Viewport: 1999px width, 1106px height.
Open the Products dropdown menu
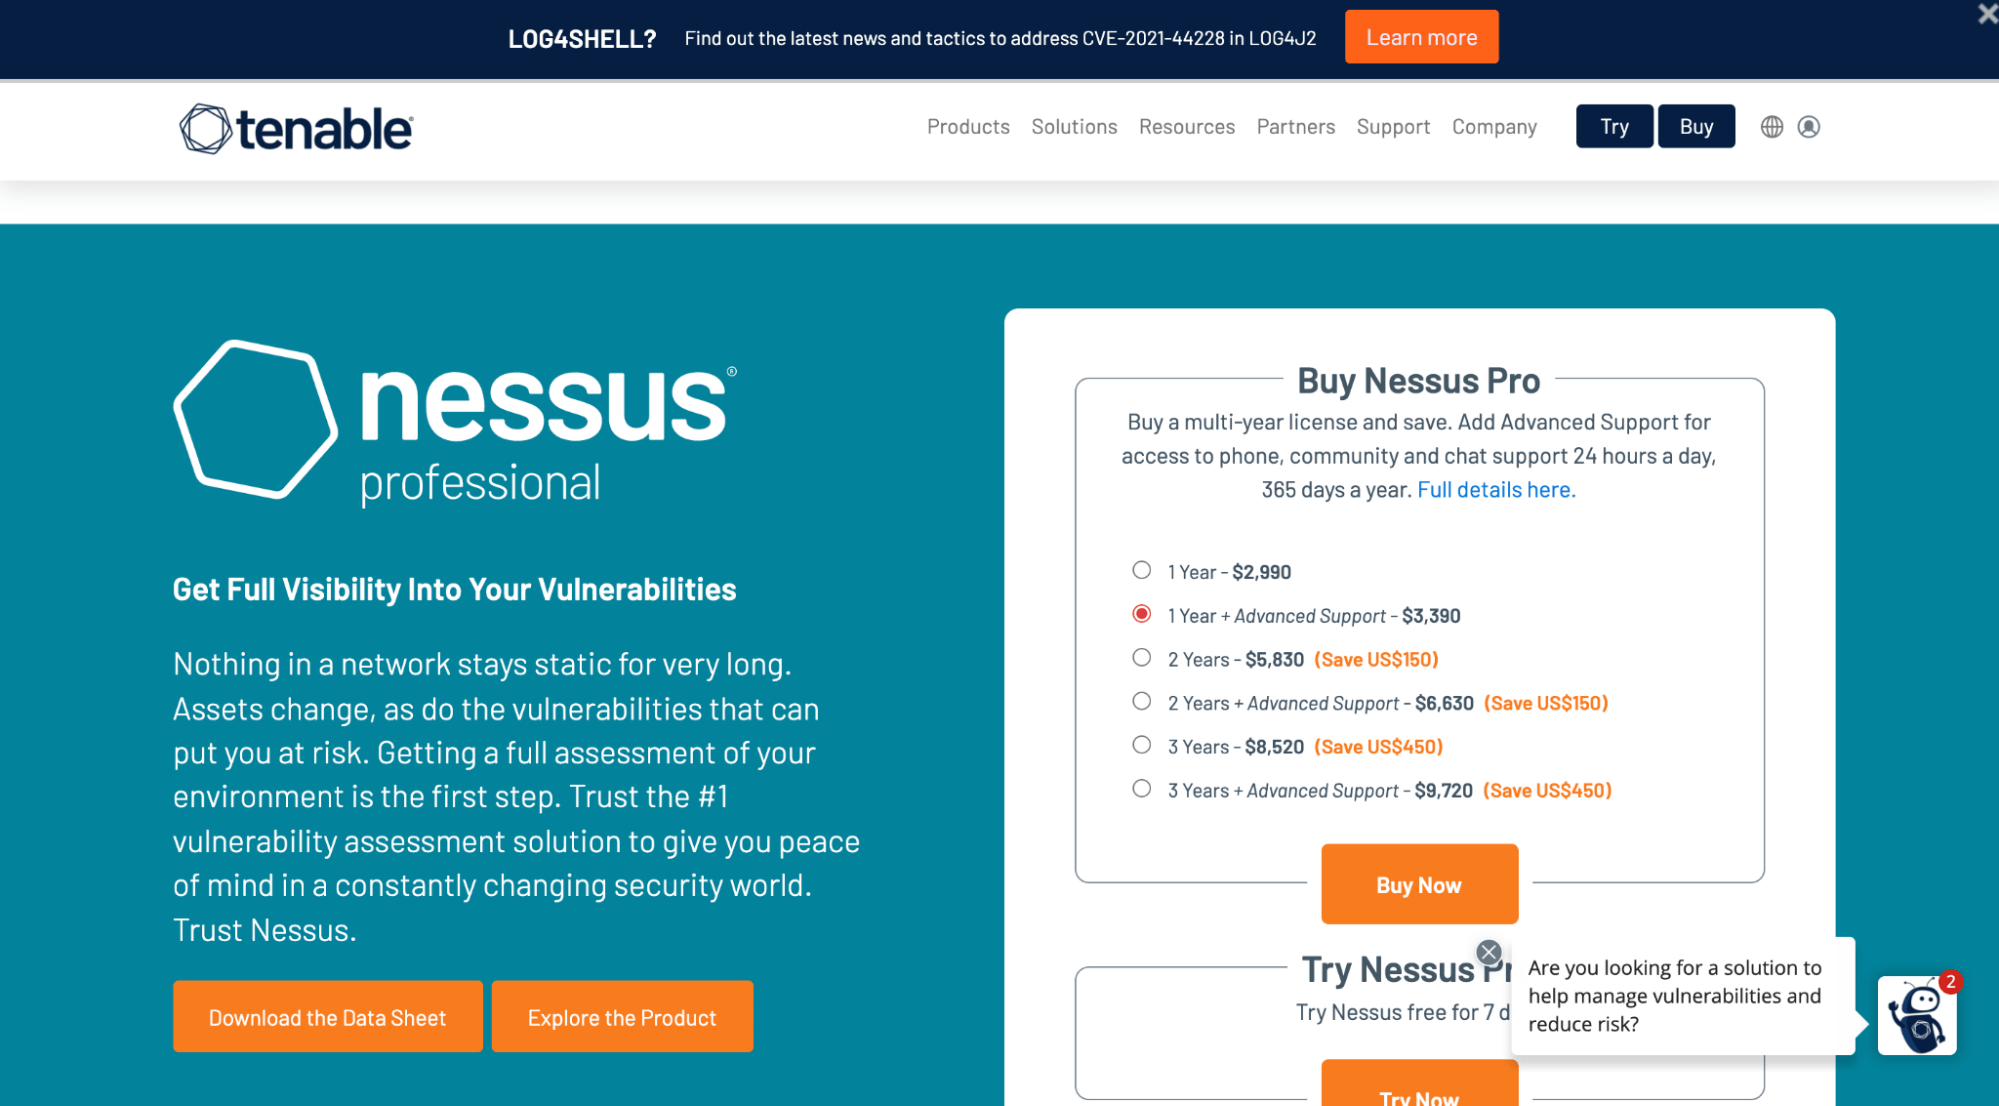coord(968,125)
